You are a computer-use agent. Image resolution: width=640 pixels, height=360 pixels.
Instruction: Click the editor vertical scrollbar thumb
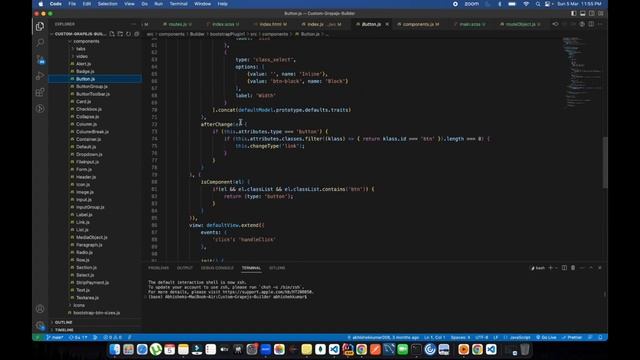(605, 162)
